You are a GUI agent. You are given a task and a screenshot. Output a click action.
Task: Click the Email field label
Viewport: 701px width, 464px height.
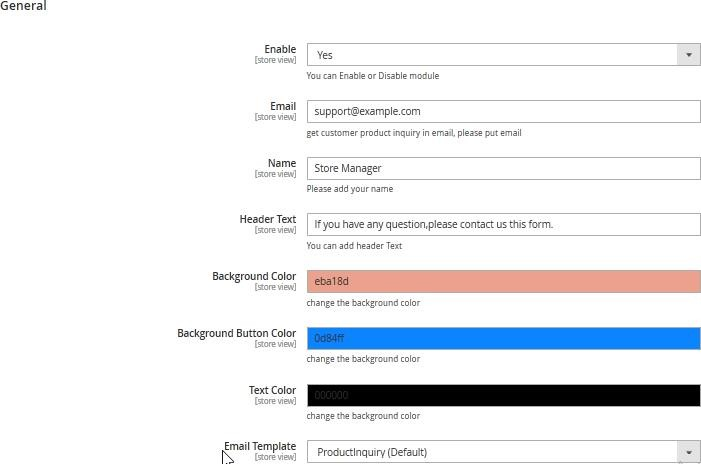pyautogui.click(x=283, y=106)
